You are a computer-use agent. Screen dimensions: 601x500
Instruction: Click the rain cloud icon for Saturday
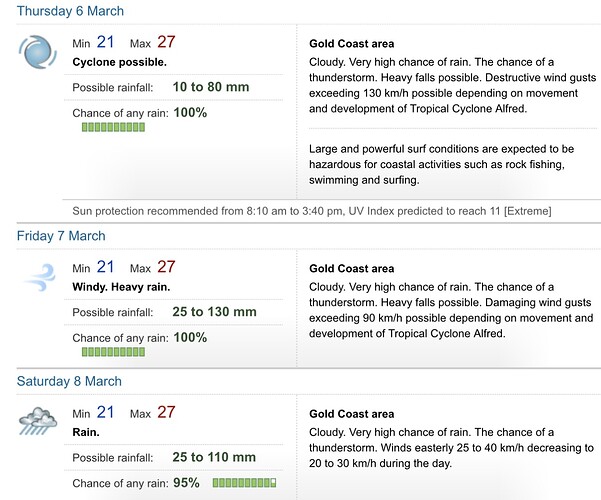pos(38,421)
